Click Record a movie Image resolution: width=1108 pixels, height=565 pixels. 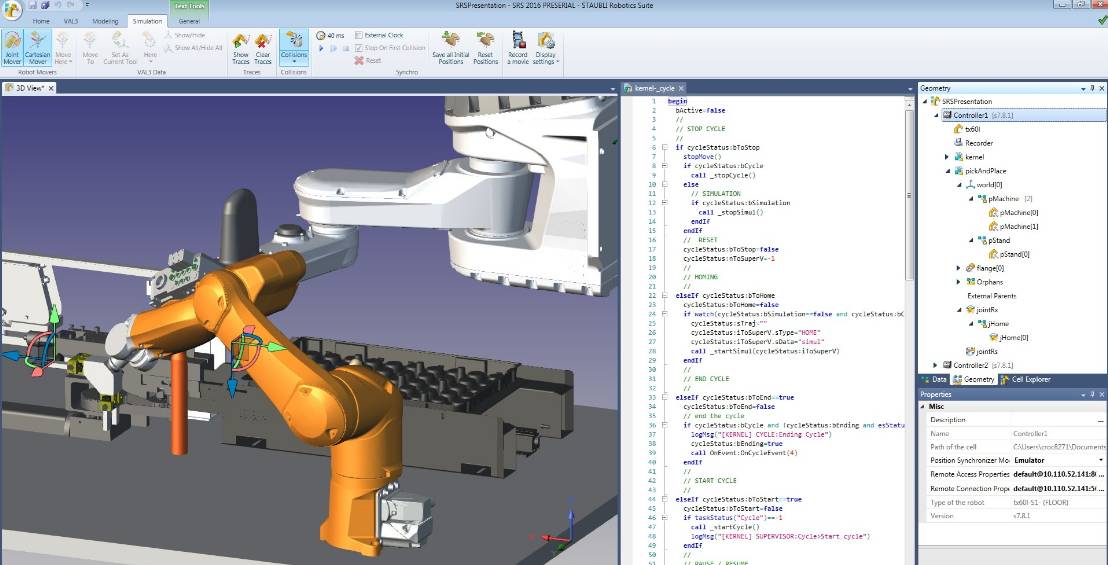coord(518,48)
